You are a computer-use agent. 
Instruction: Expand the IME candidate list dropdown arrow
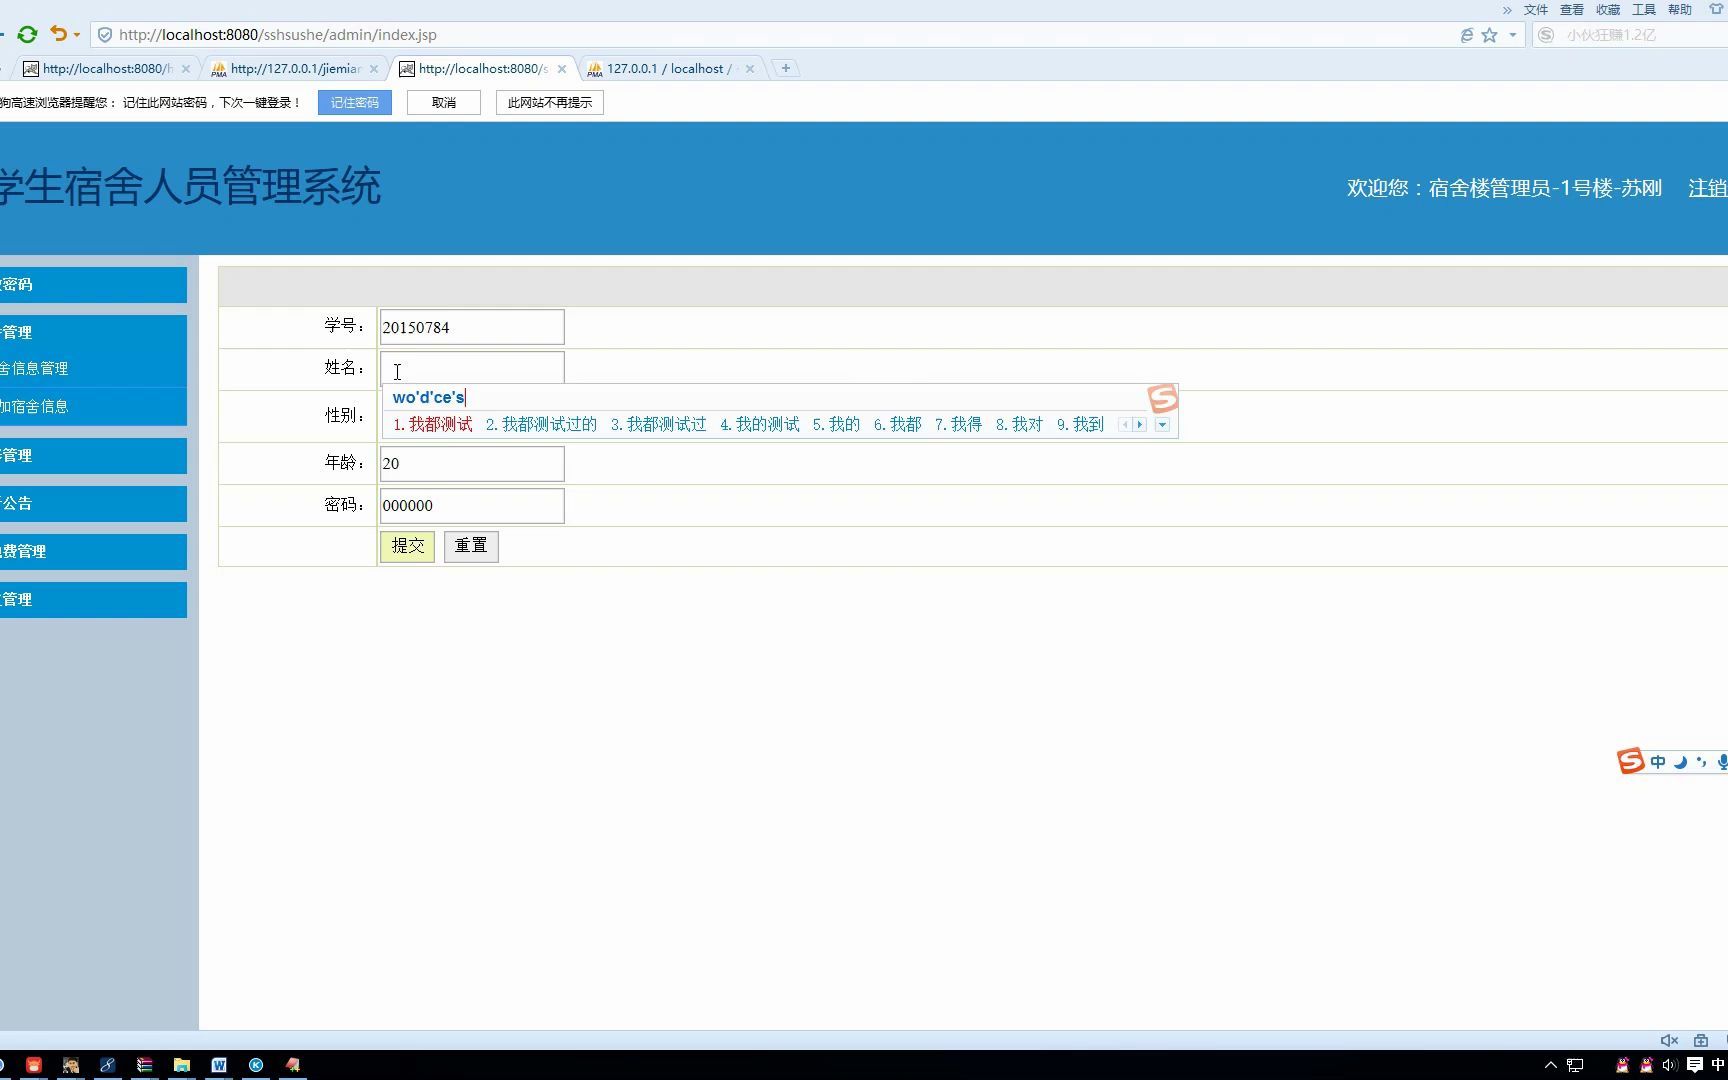tap(1162, 425)
